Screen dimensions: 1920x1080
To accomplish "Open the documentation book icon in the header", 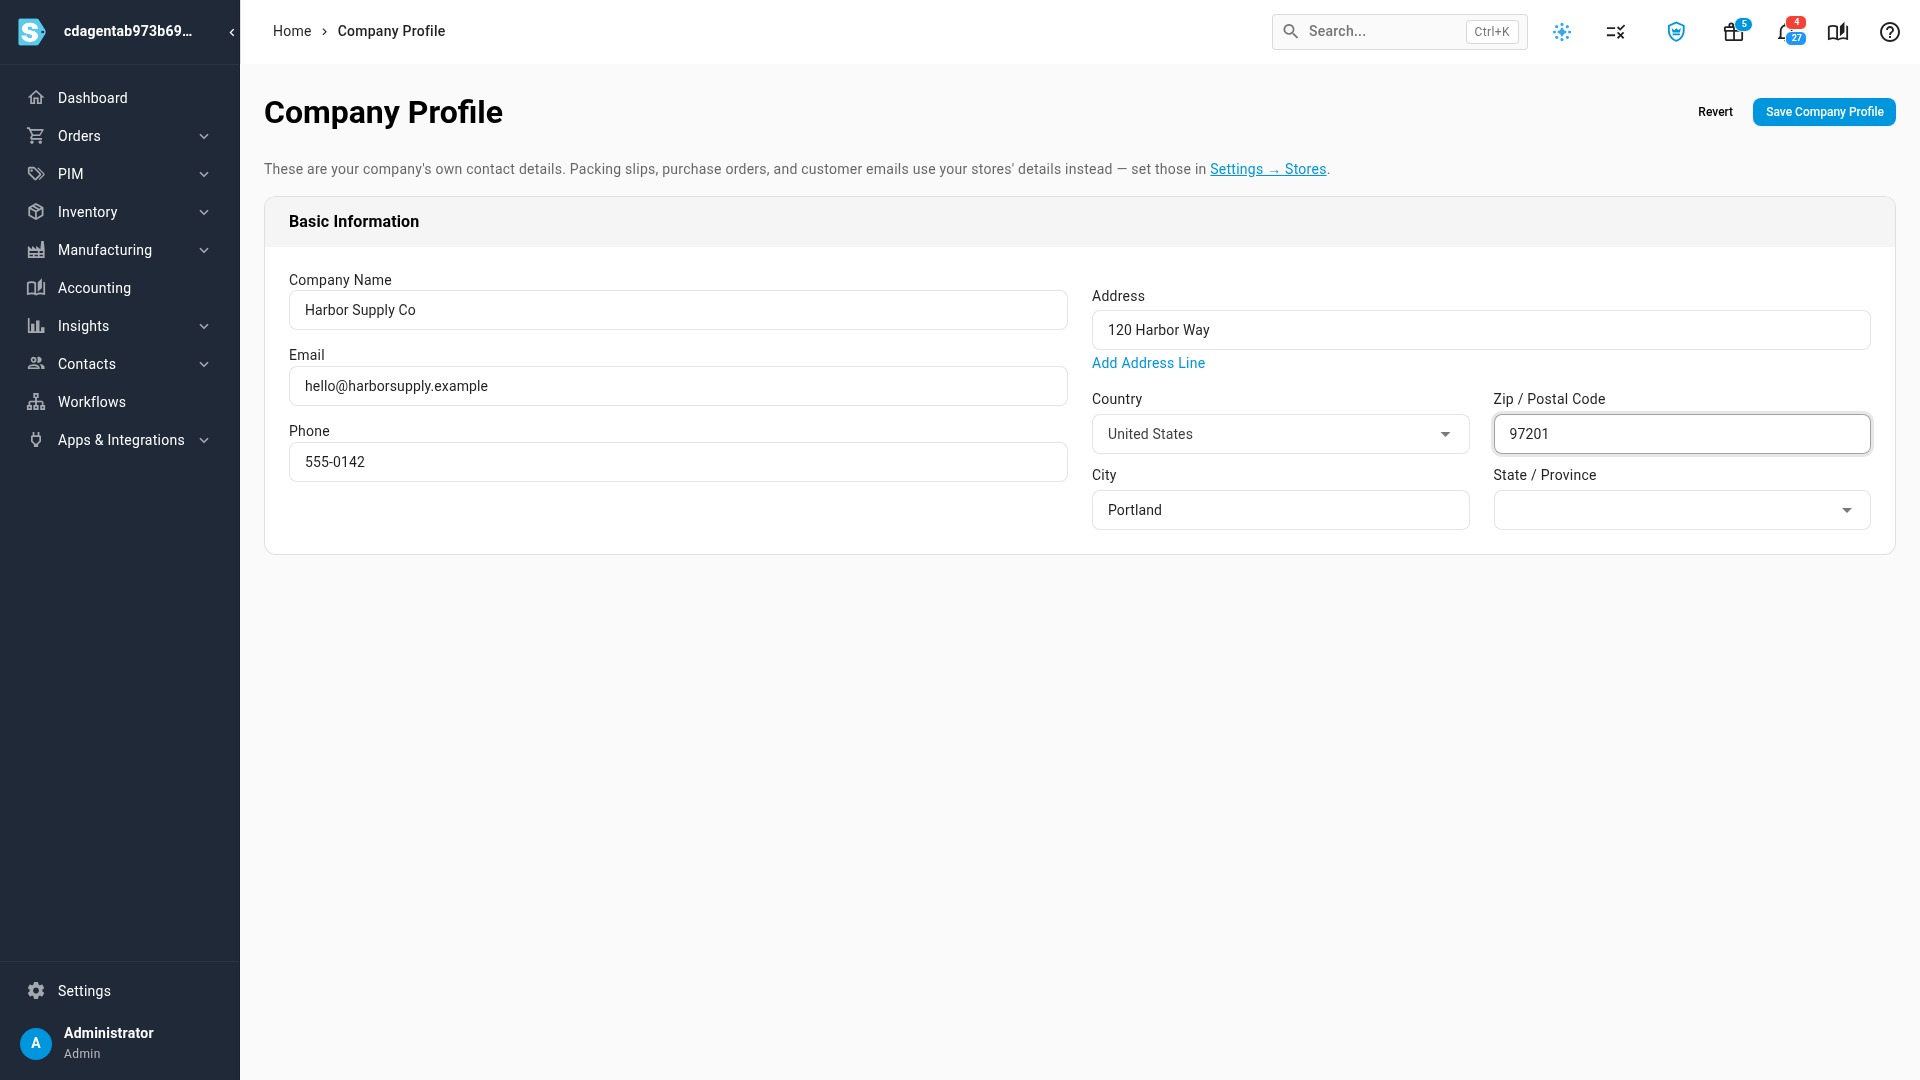I will click(x=1838, y=32).
